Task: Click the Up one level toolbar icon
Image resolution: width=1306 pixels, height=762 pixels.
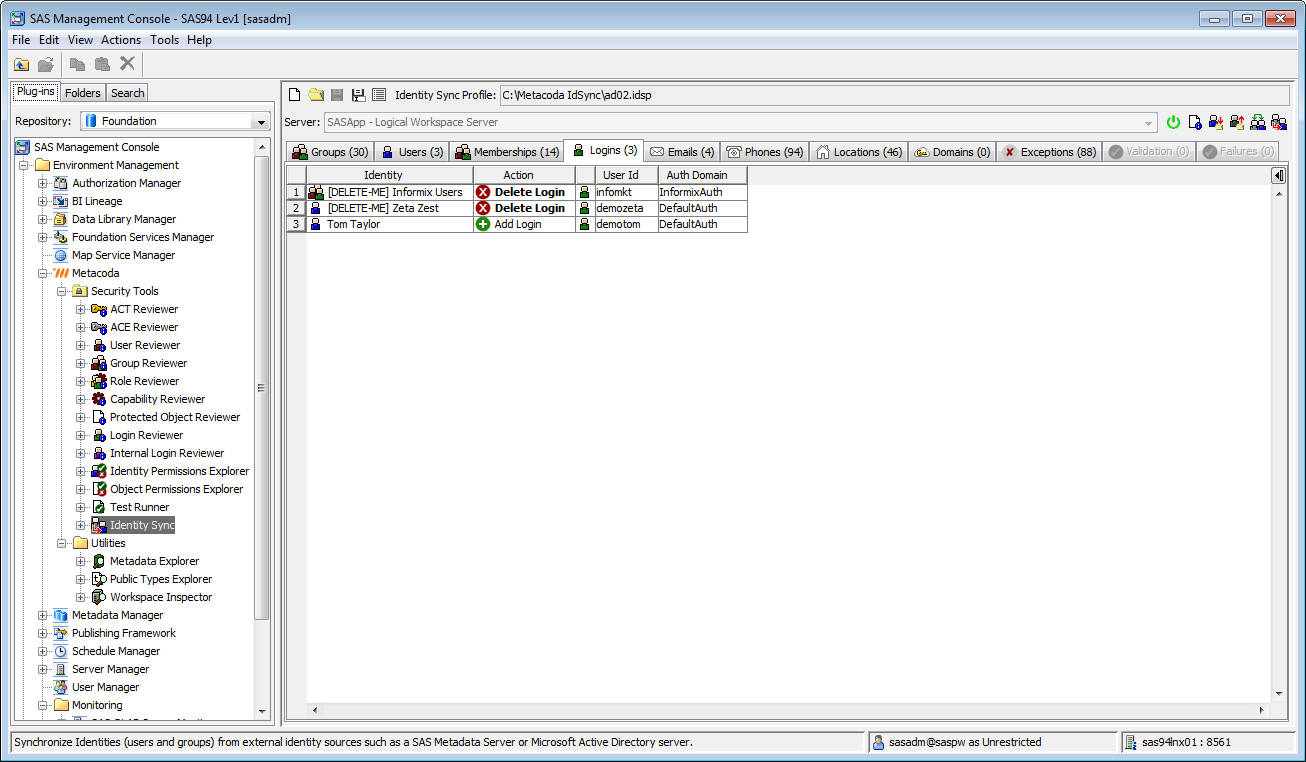Action: pyautogui.click(x=22, y=64)
